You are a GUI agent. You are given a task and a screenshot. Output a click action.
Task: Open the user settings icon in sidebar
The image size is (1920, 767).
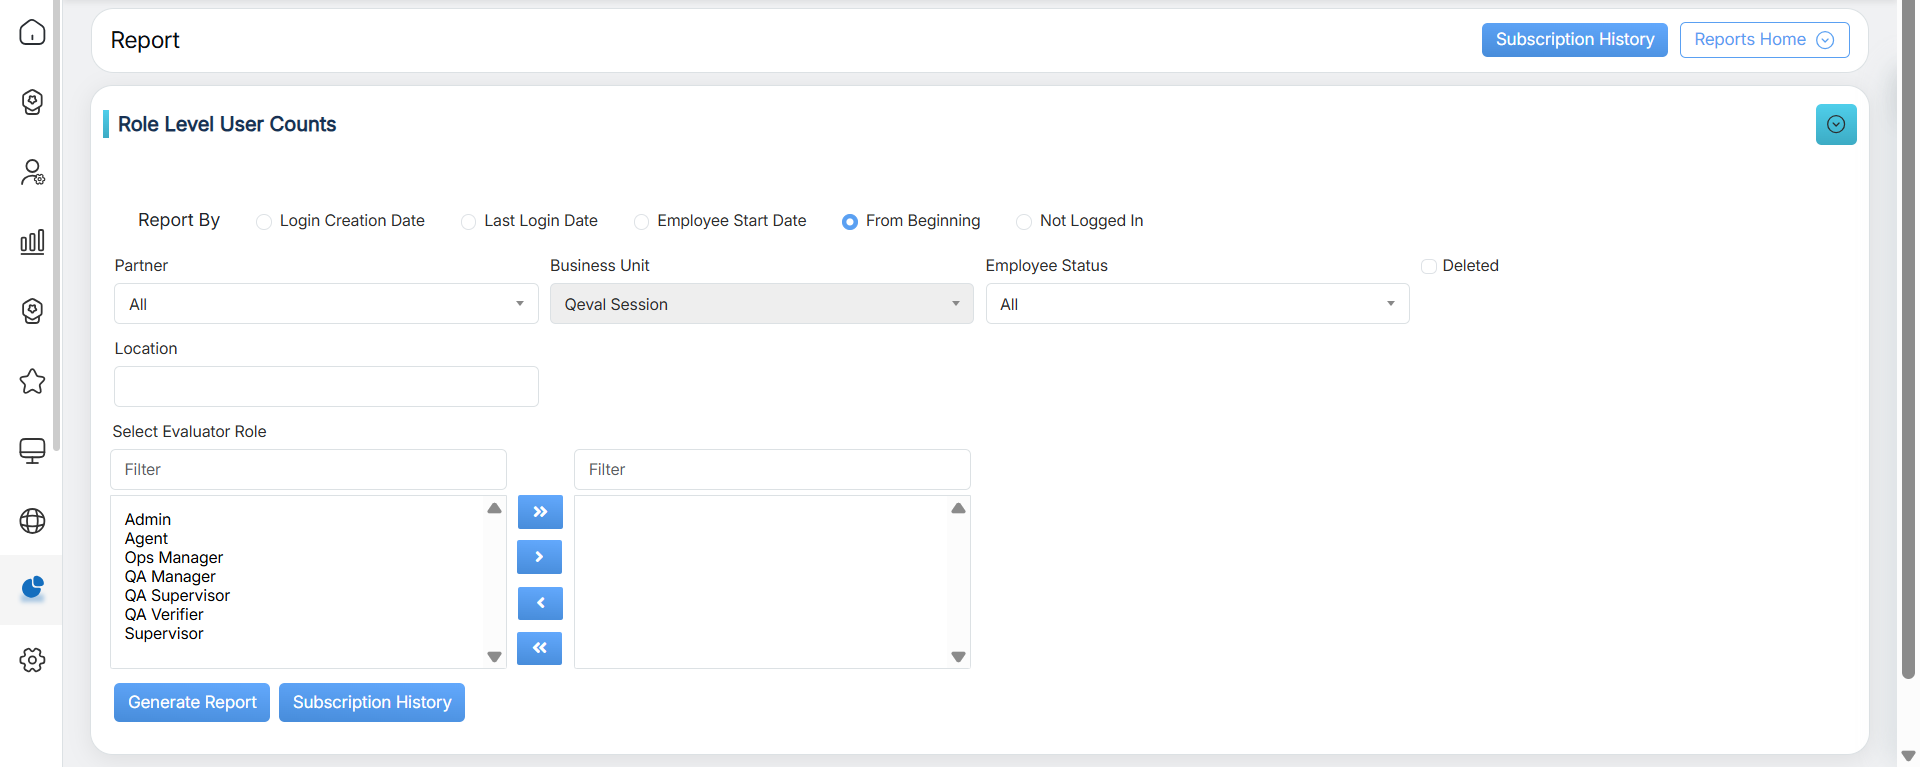[x=32, y=172]
